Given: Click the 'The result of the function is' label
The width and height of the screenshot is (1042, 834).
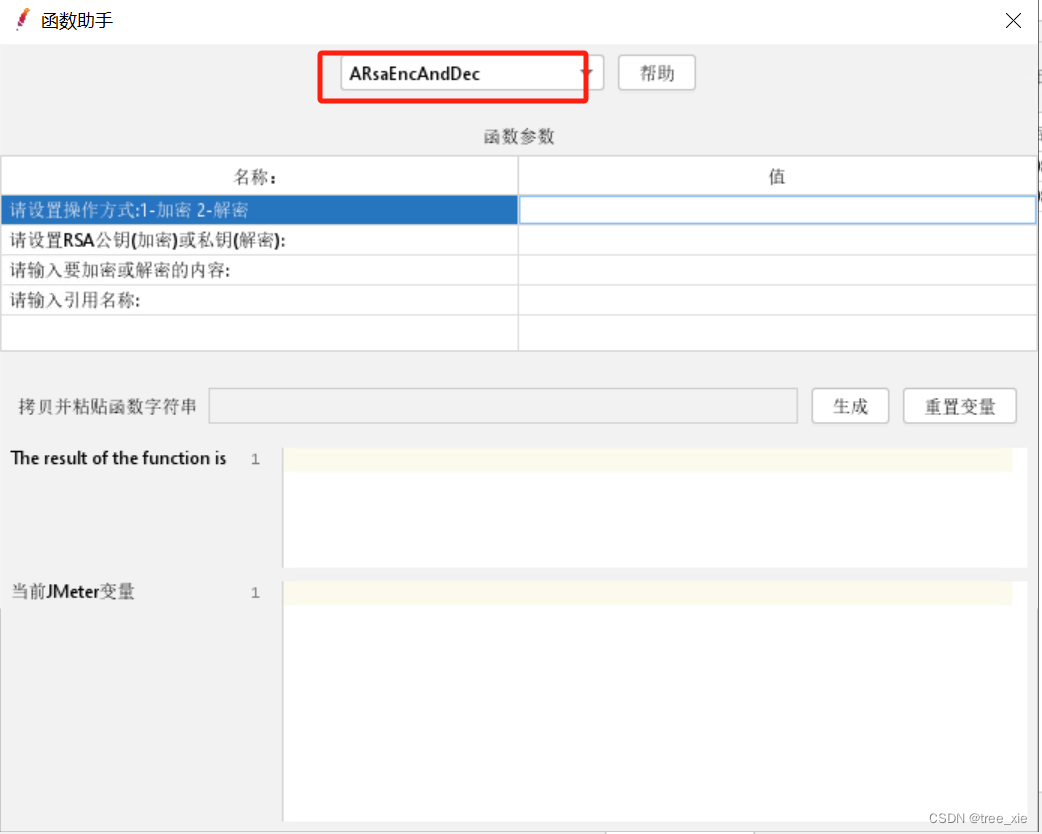Looking at the screenshot, I should tap(118, 458).
